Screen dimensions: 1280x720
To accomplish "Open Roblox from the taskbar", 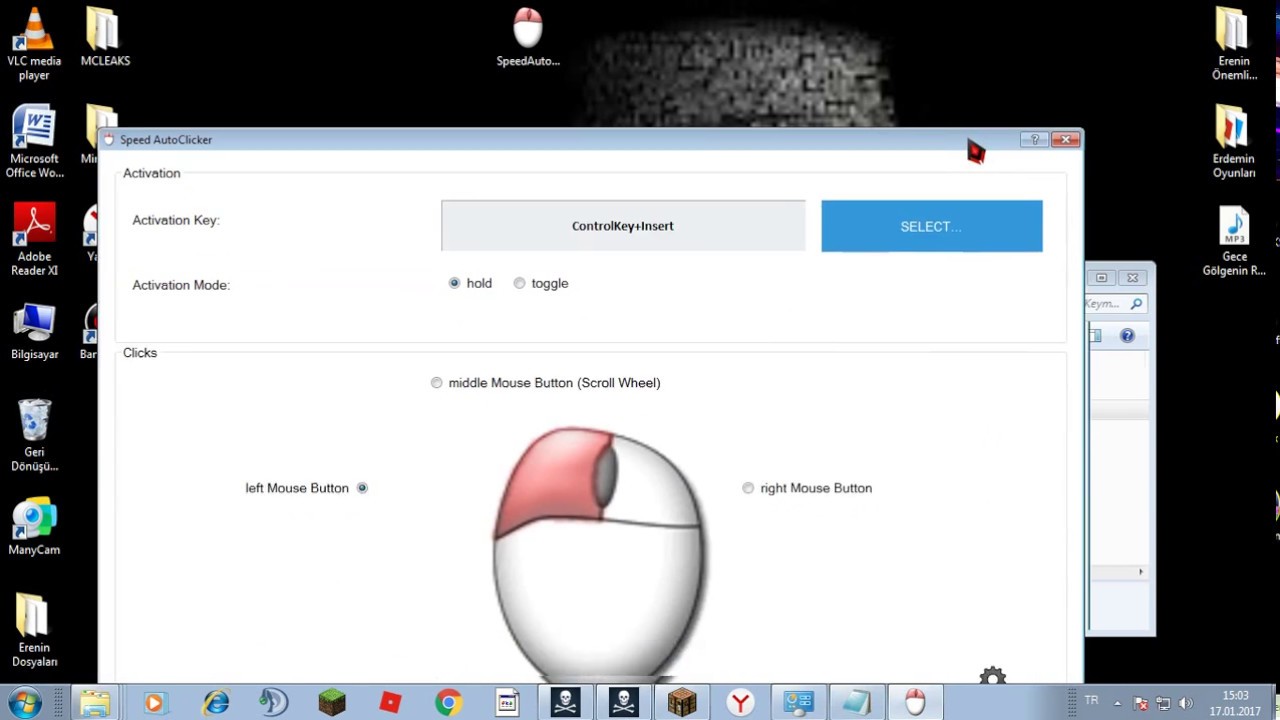I will (389, 701).
